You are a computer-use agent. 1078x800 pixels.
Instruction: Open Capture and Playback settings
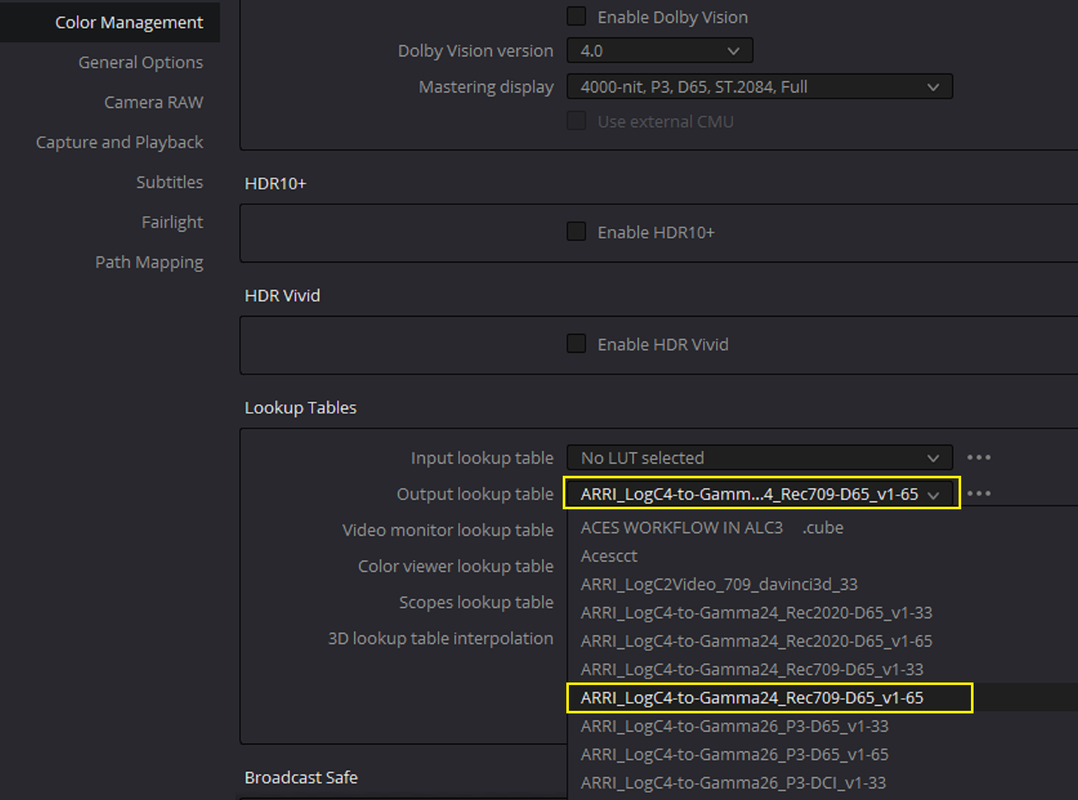pyautogui.click(x=119, y=142)
